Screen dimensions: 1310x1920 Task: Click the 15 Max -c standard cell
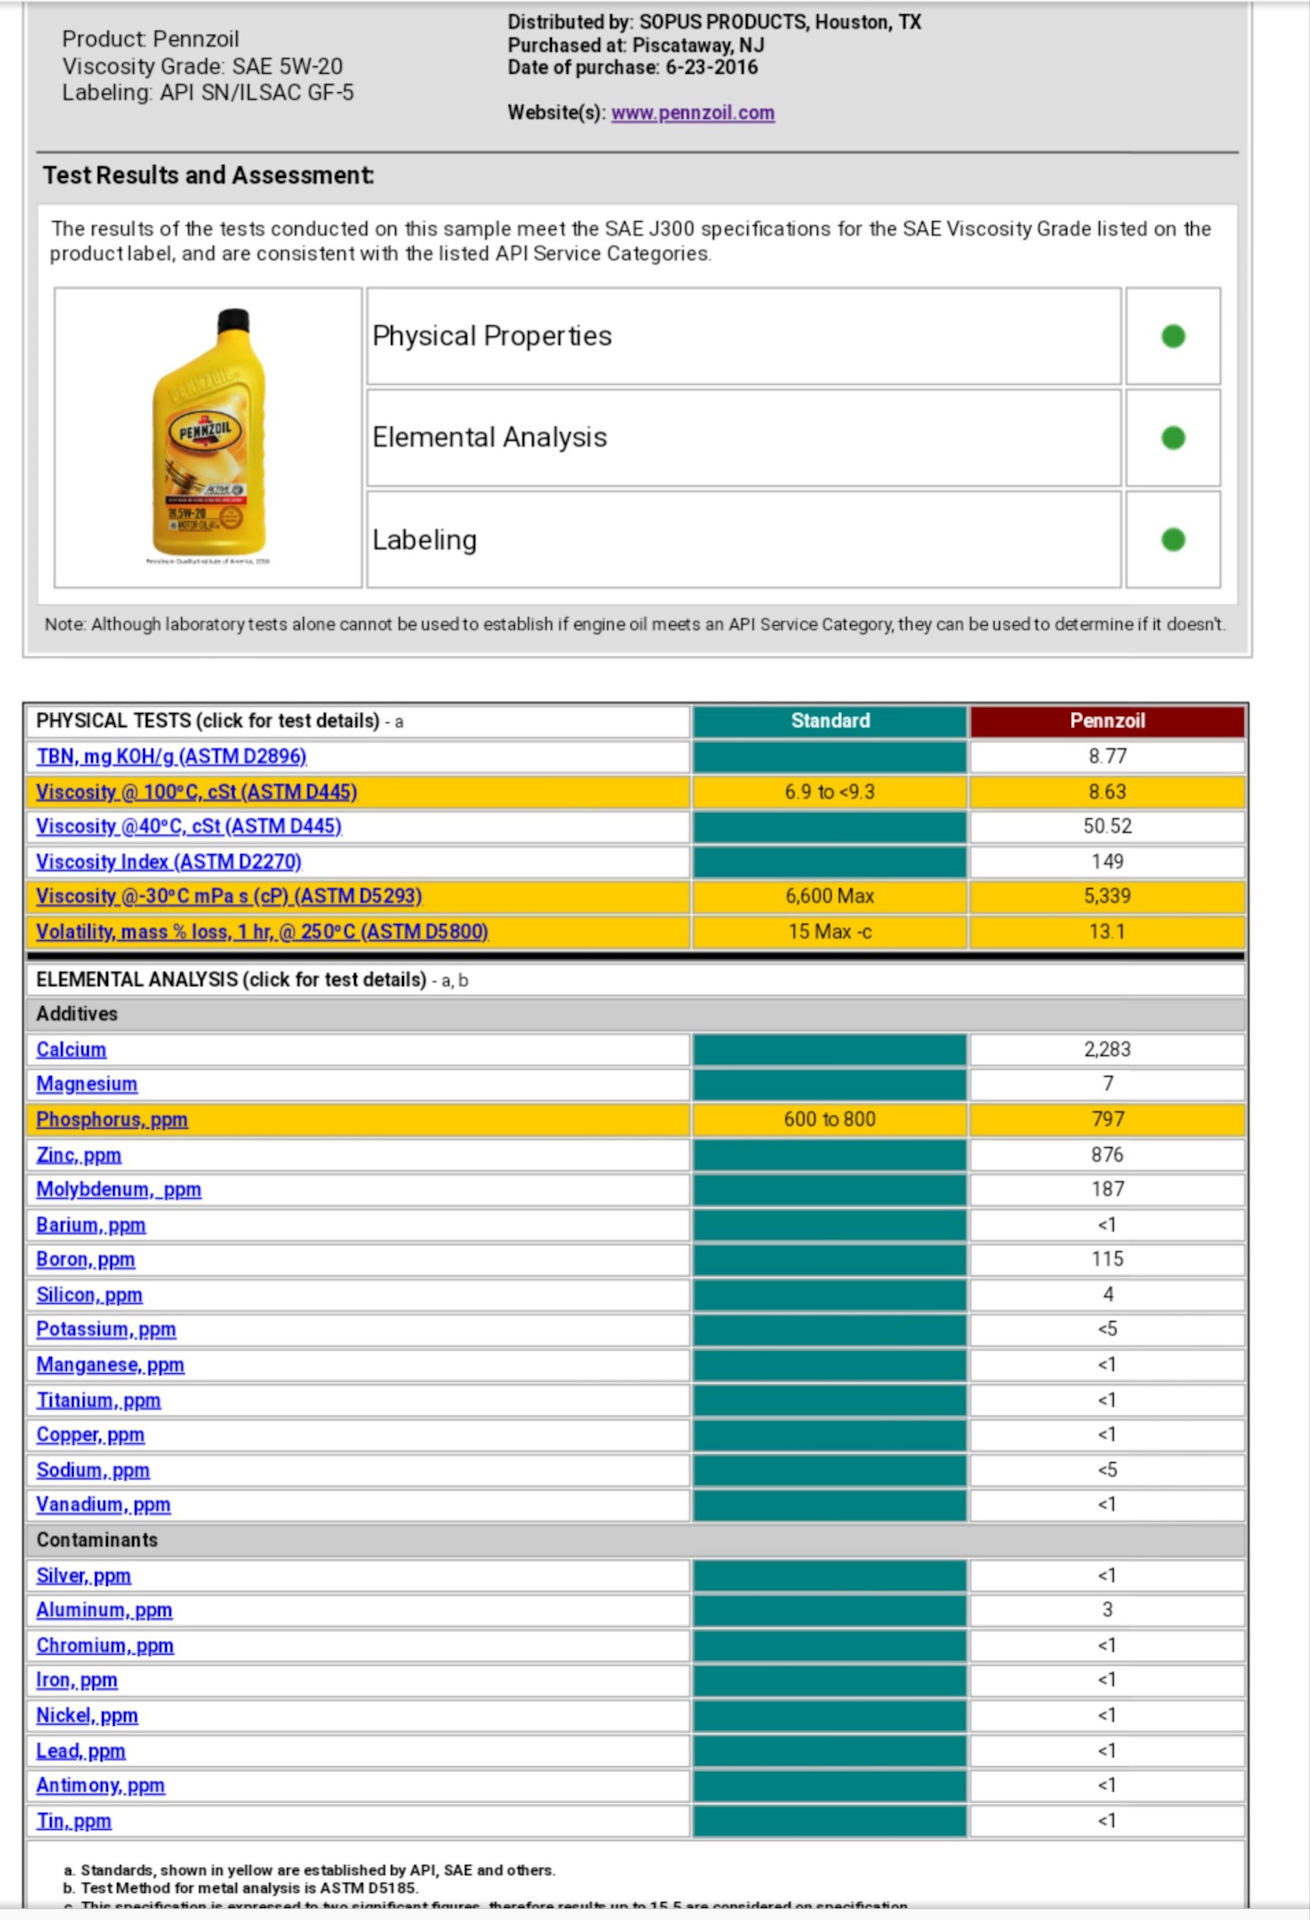click(x=830, y=932)
